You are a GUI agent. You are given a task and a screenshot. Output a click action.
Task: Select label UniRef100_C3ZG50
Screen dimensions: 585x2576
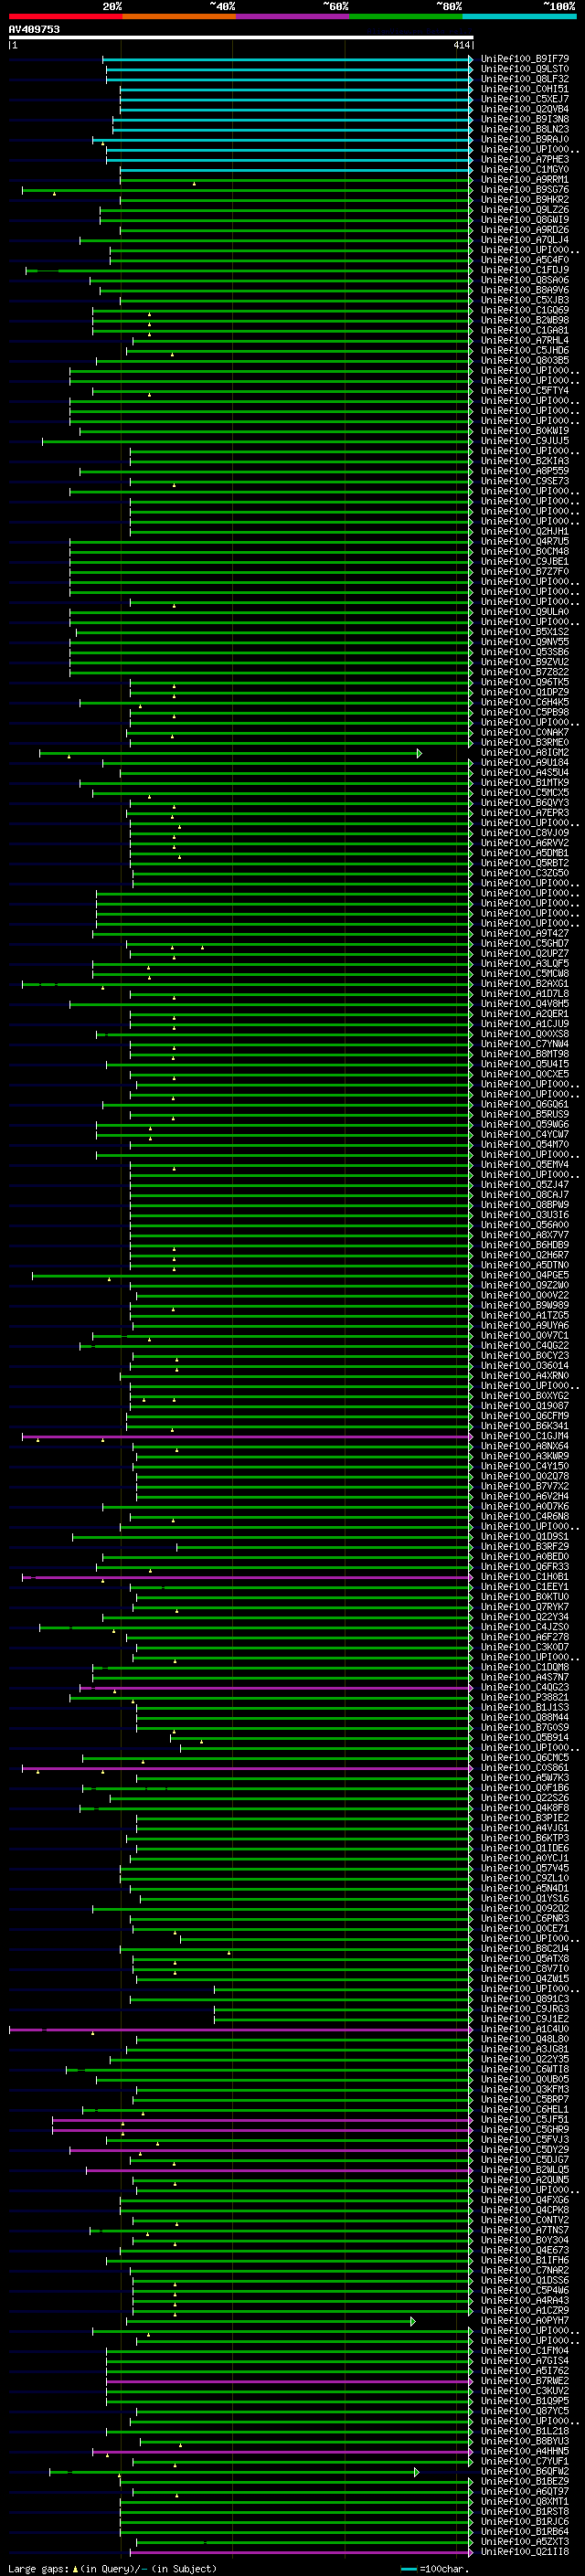[x=525, y=872]
